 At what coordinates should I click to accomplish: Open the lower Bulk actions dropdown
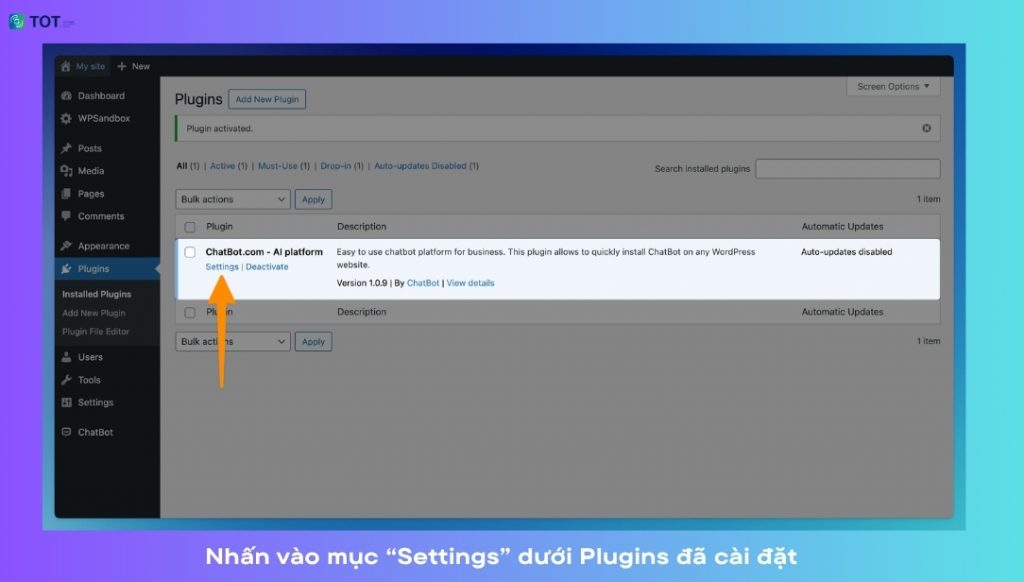tap(232, 341)
